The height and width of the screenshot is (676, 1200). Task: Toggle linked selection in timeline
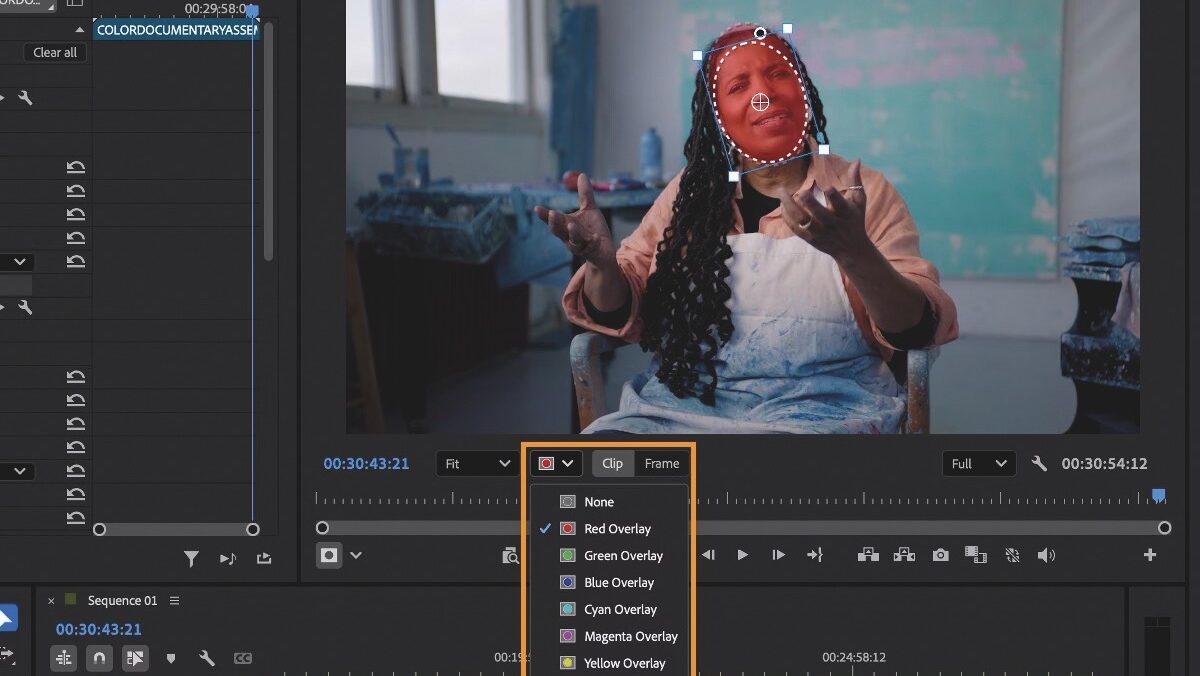click(134, 658)
